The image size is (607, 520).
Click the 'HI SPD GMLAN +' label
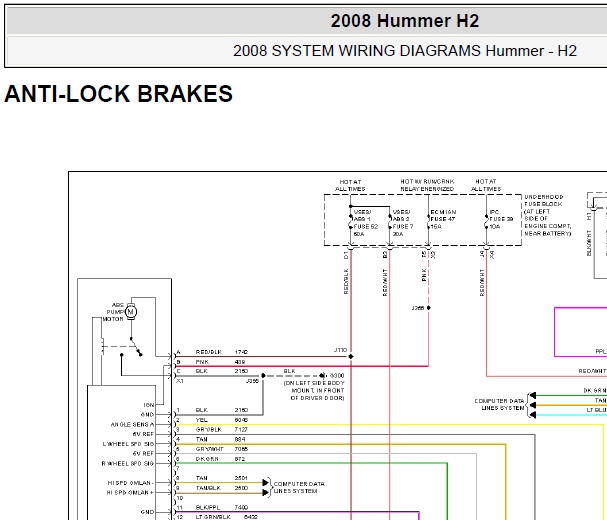(x=130, y=493)
